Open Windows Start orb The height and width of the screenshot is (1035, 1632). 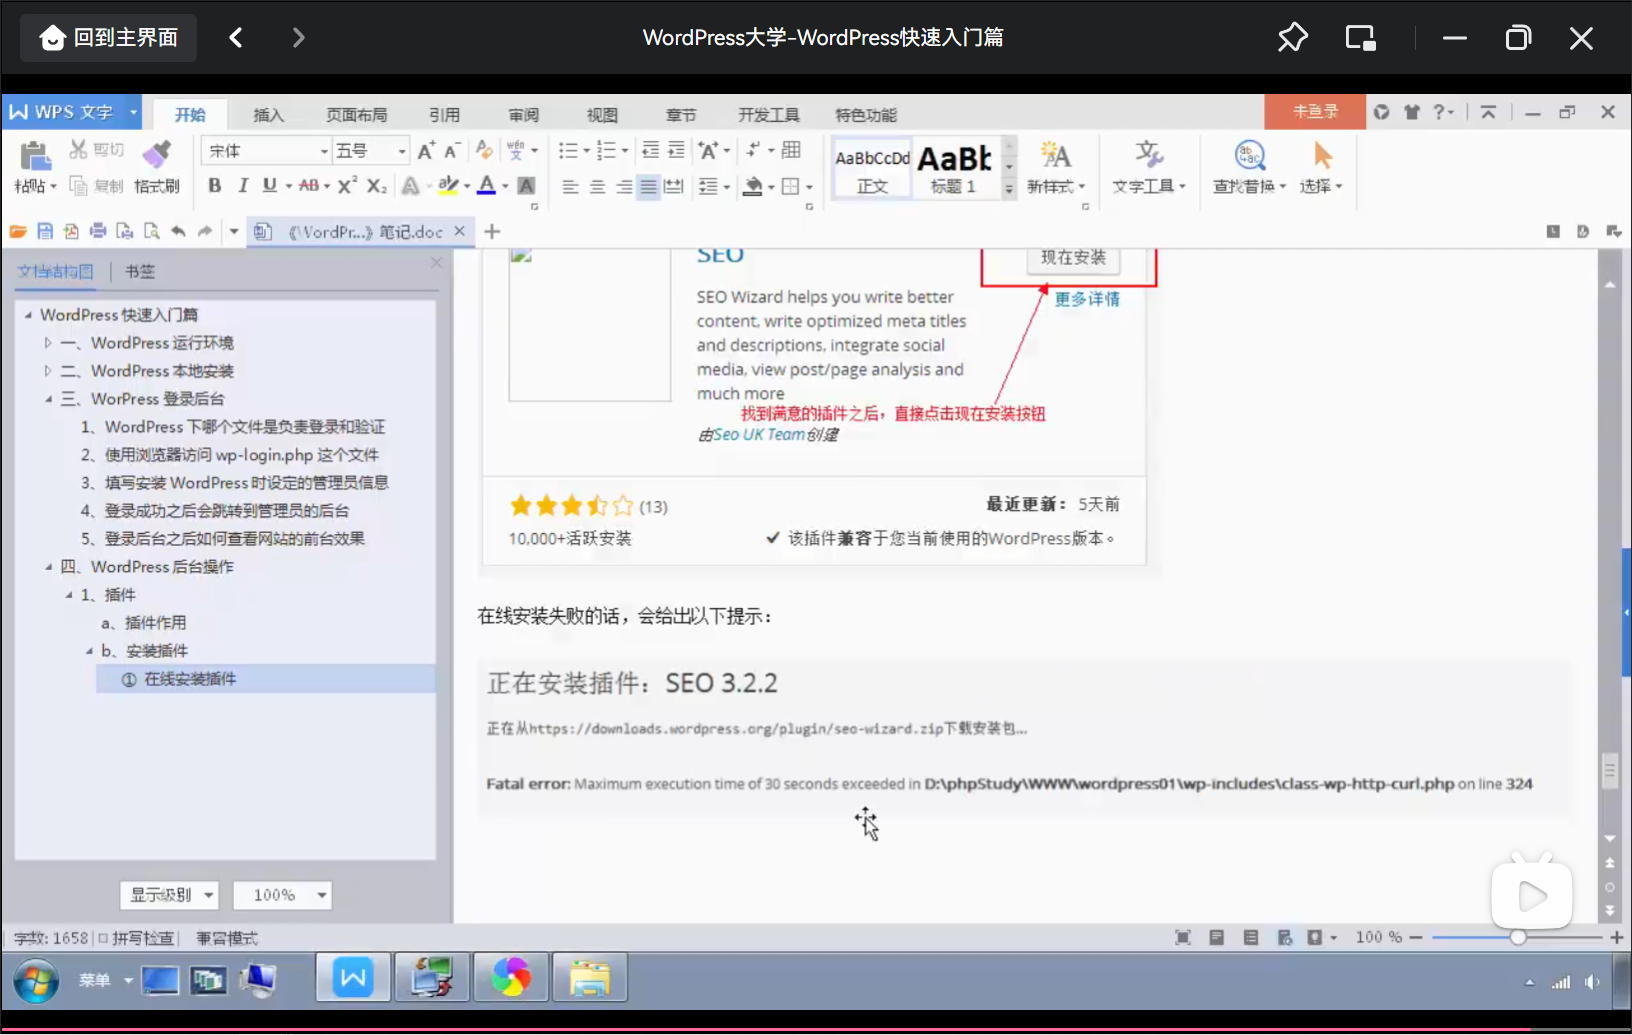click(36, 980)
